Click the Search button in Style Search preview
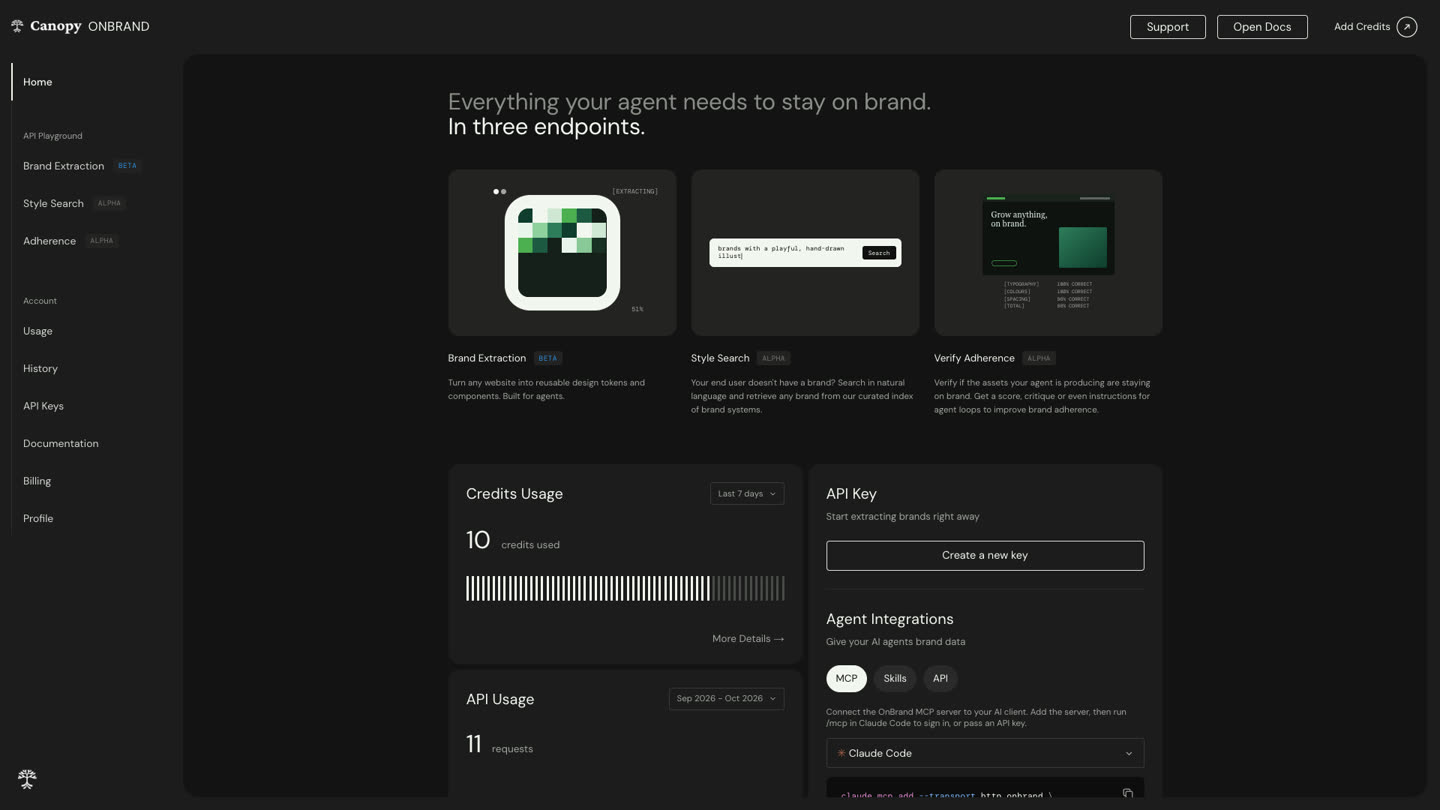1440x810 pixels. coord(879,253)
